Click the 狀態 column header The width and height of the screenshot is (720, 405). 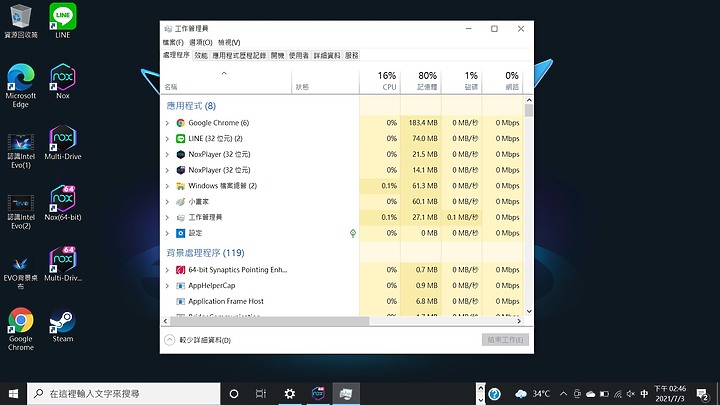(325, 81)
